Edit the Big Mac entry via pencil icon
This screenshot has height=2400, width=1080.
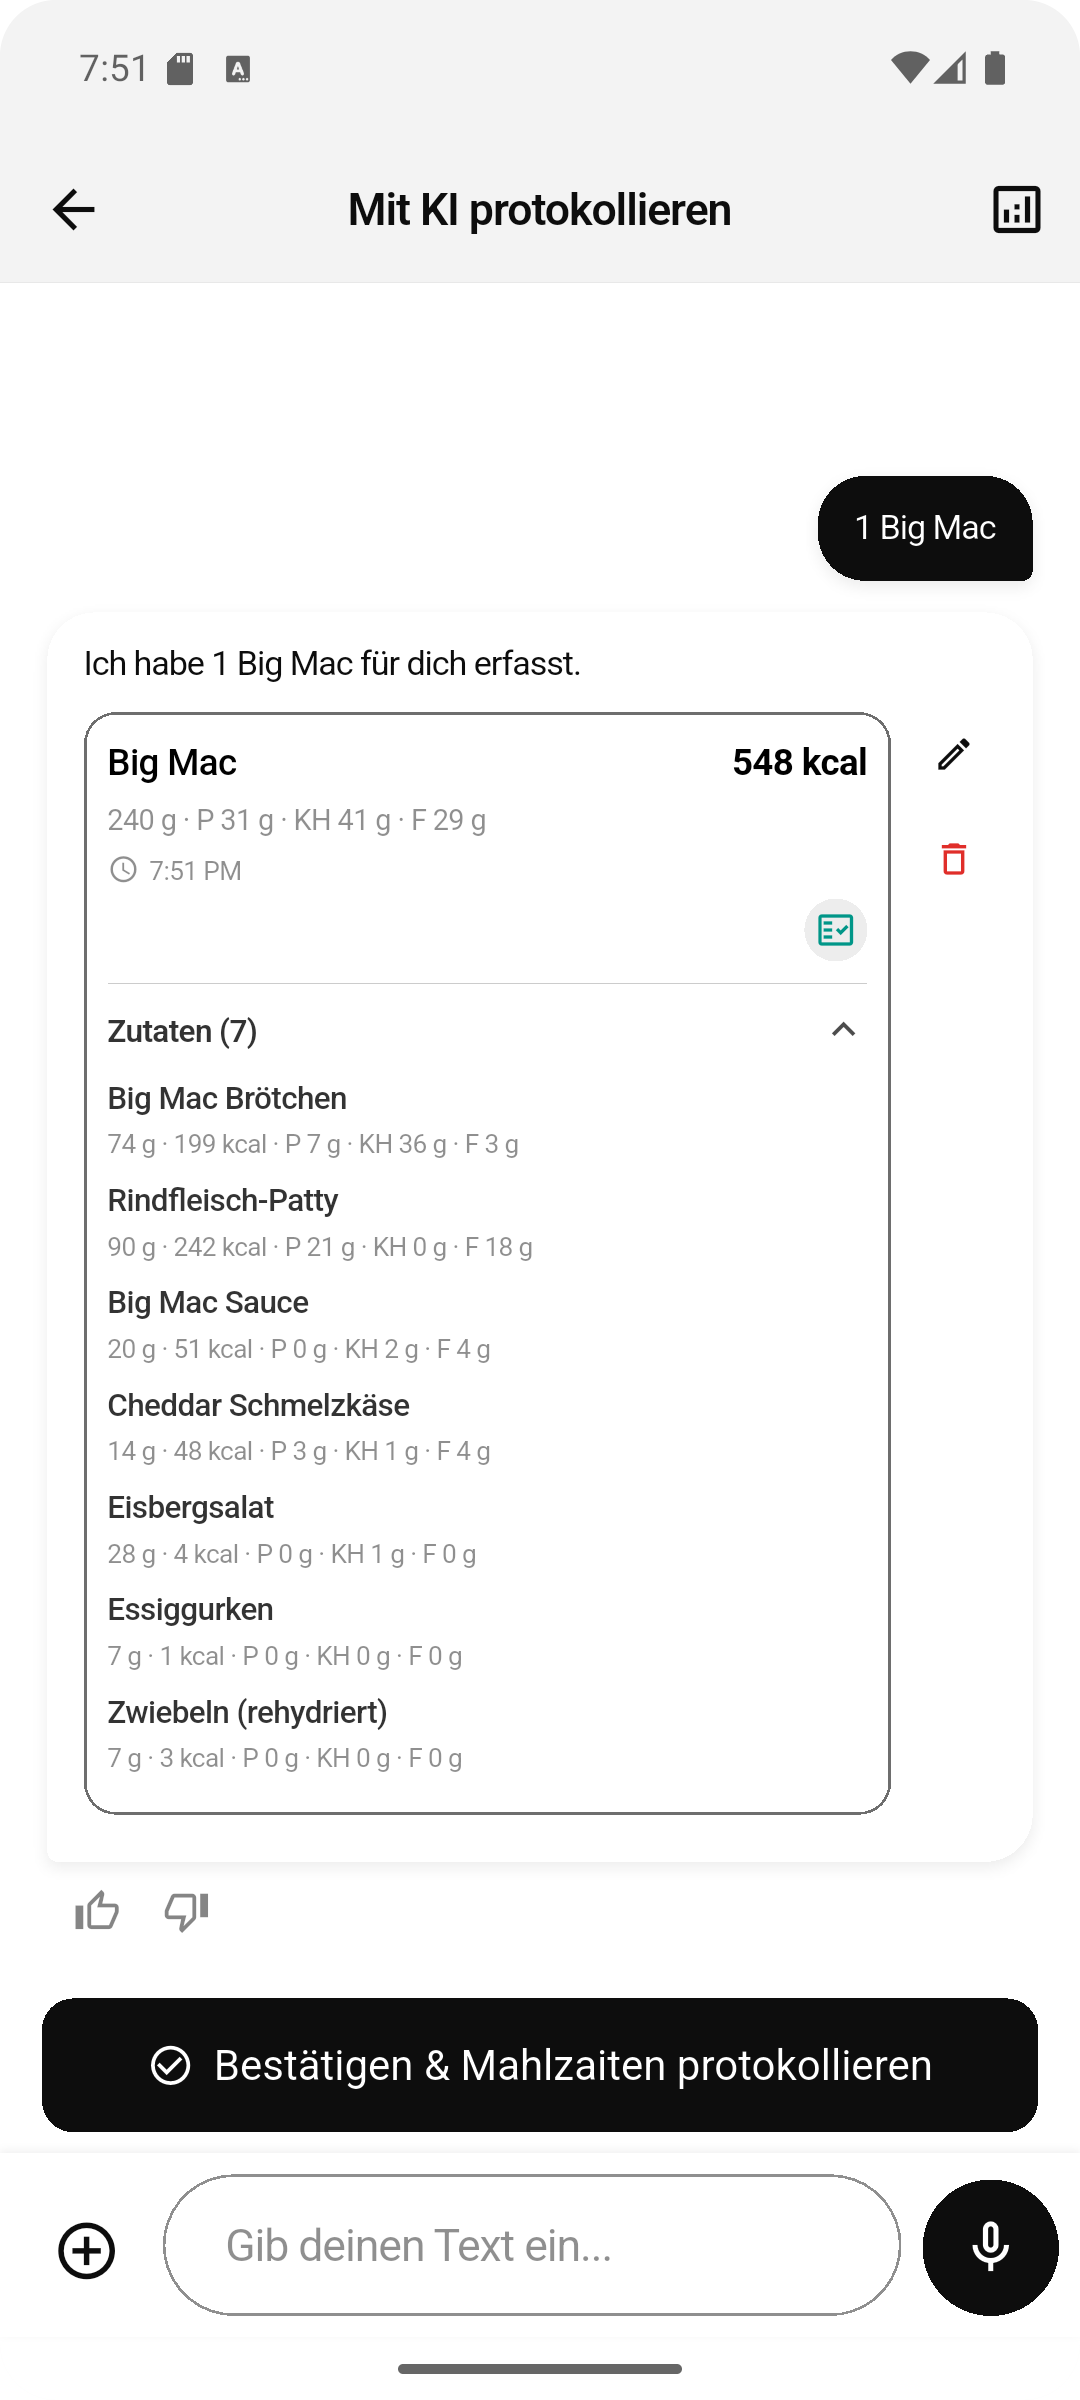pos(953,757)
